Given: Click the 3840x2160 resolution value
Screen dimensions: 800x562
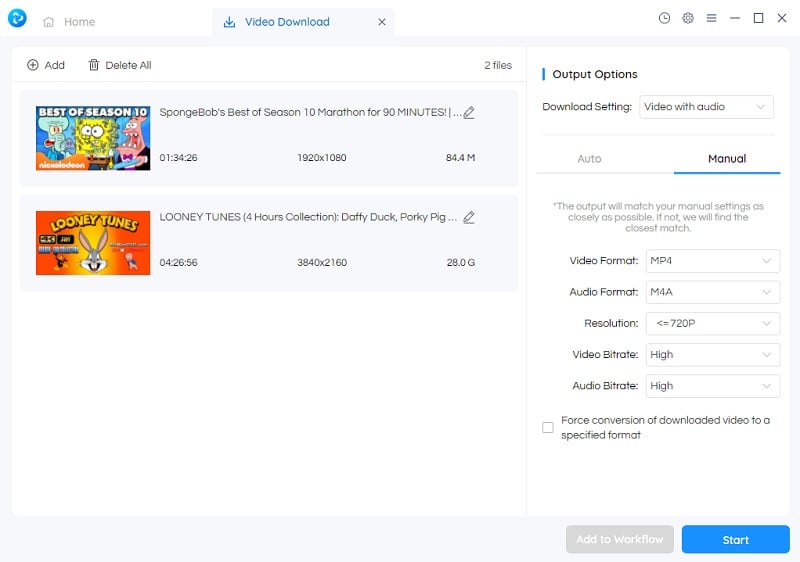Looking at the screenshot, I should [322, 263].
